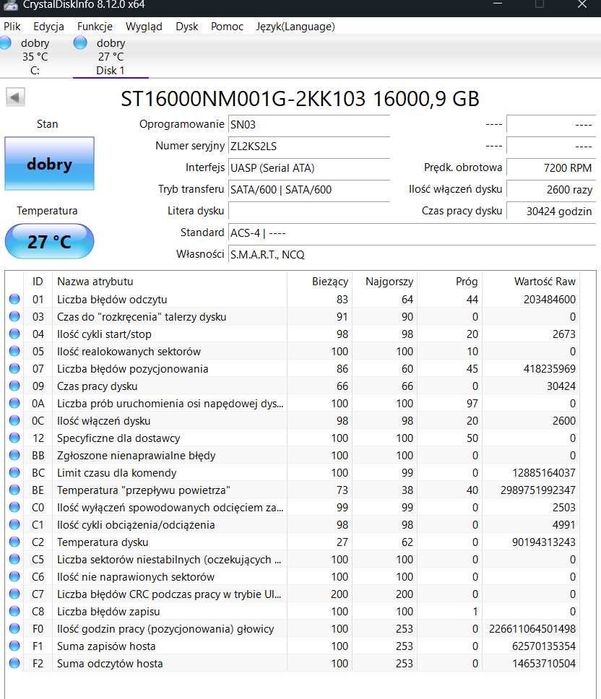The height and width of the screenshot is (699, 601).
Task: Click the blue 'dobry' health status button
Action: point(49,164)
